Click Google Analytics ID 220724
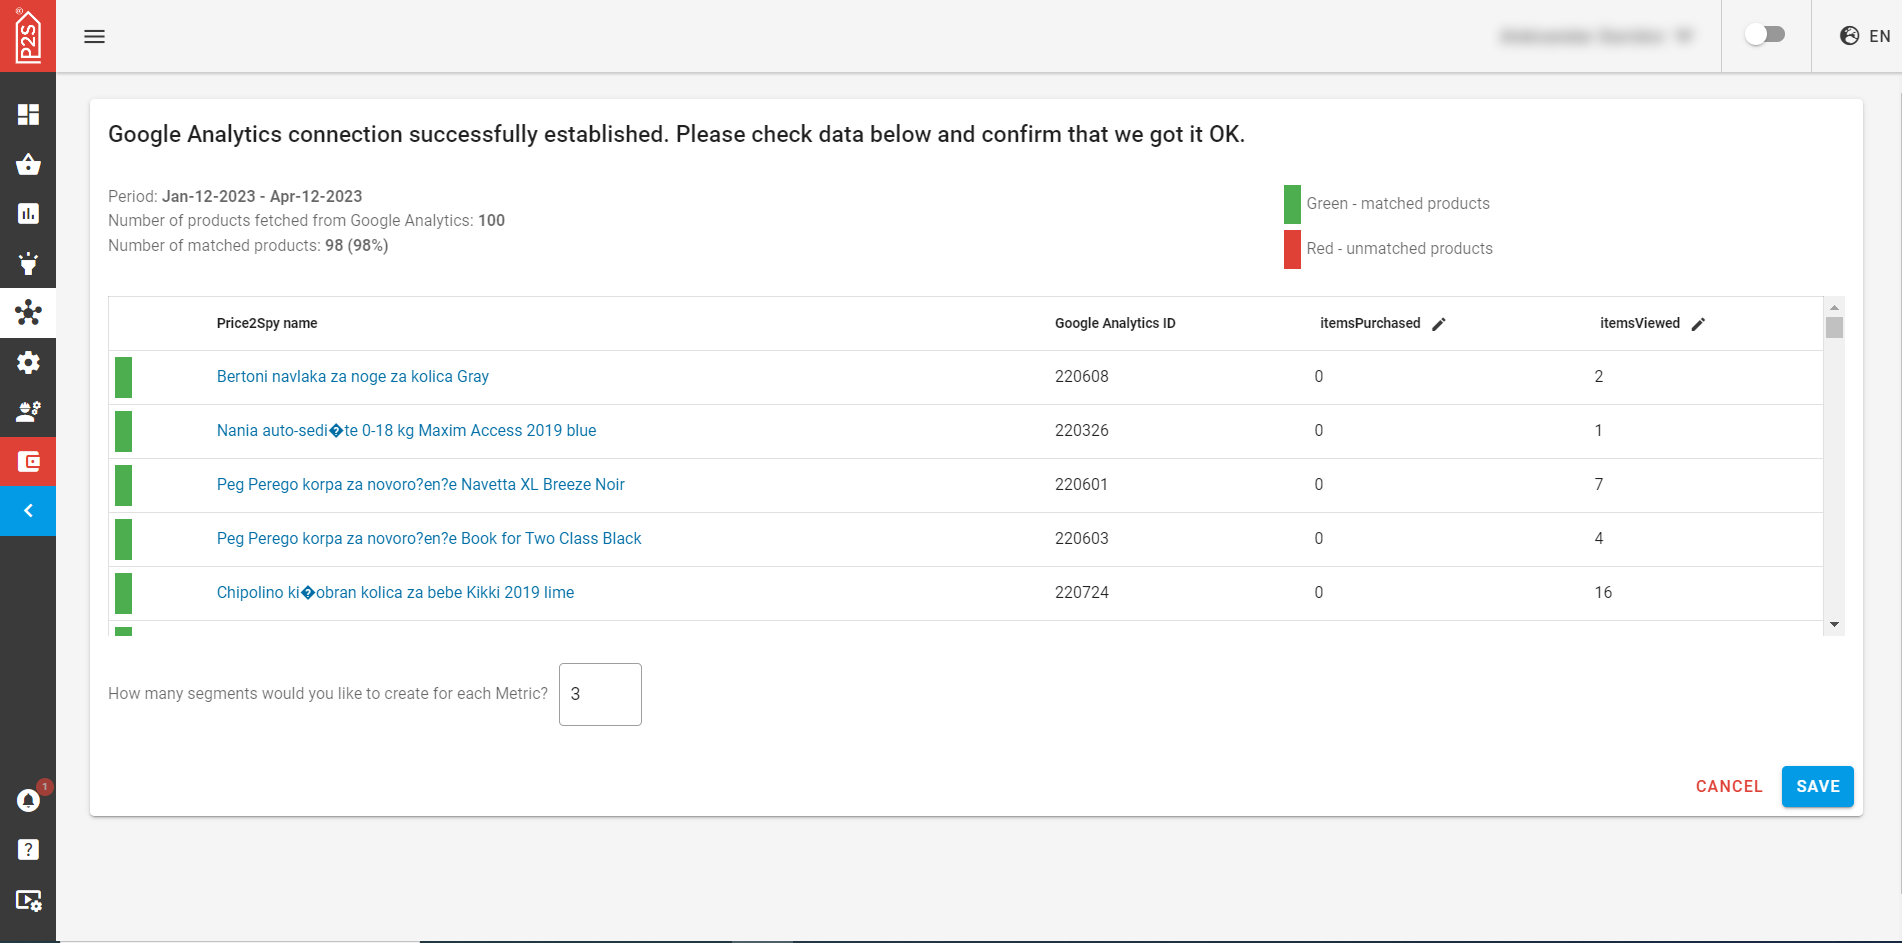The height and width of the screenshot is (943, 1902). (x=1082, y=593)
